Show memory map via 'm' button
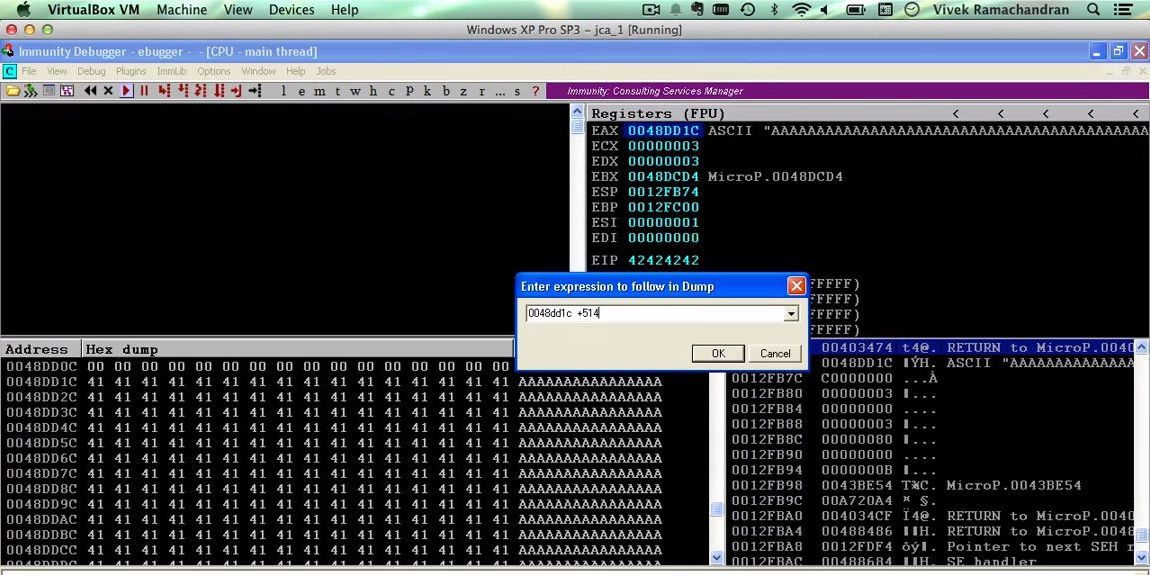Viewport: 1150px width, 575px height. pyautogui.click(x=319, y=91)
